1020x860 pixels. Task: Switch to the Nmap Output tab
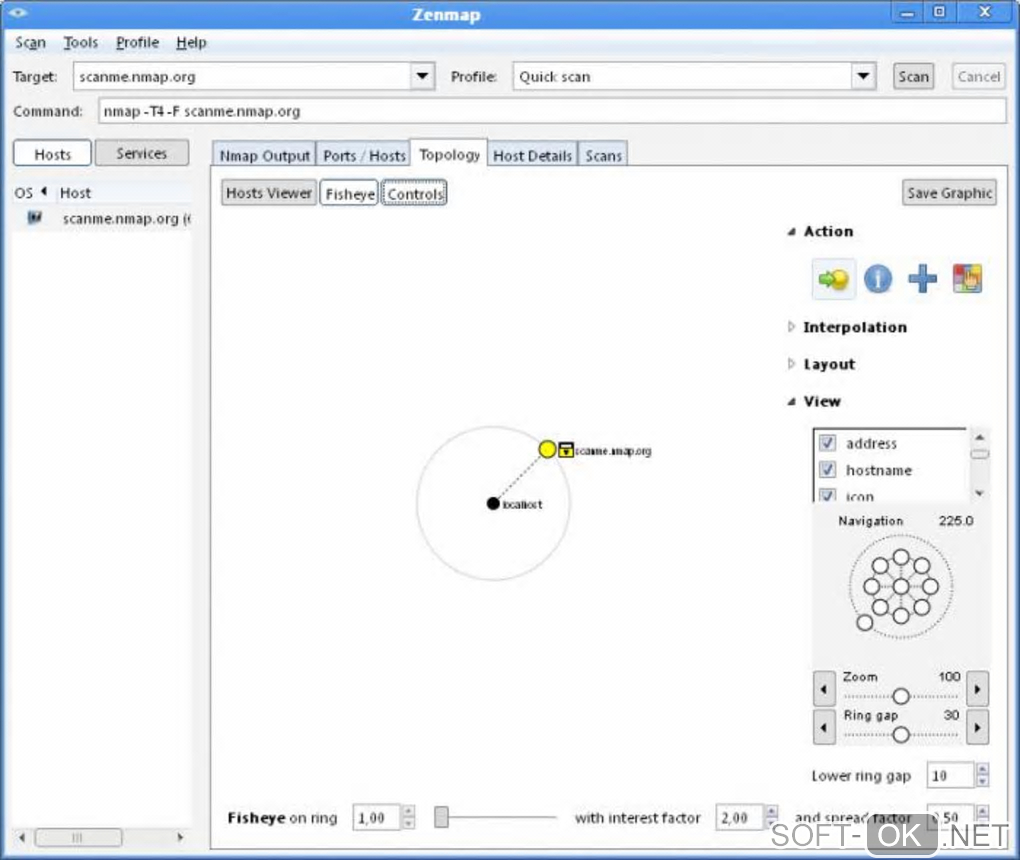(264, 155)
